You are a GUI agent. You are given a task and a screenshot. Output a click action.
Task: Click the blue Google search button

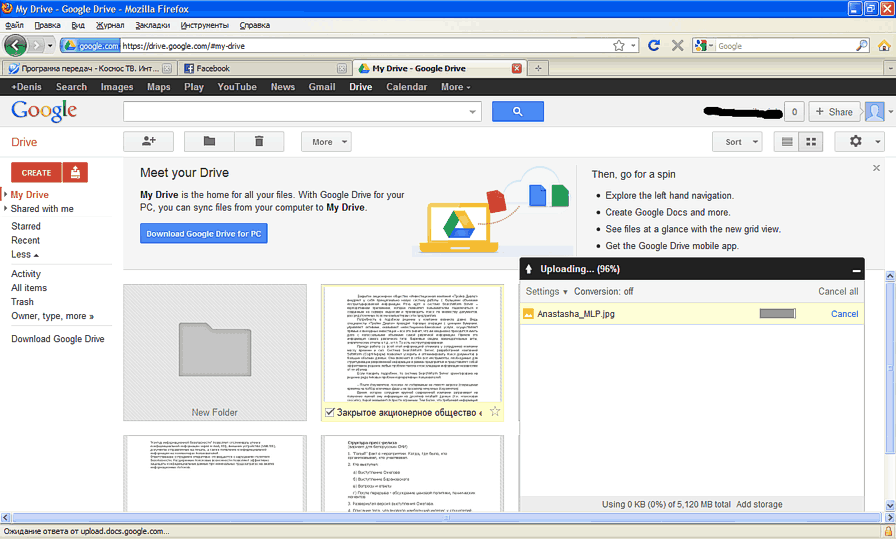pos(518,111)
